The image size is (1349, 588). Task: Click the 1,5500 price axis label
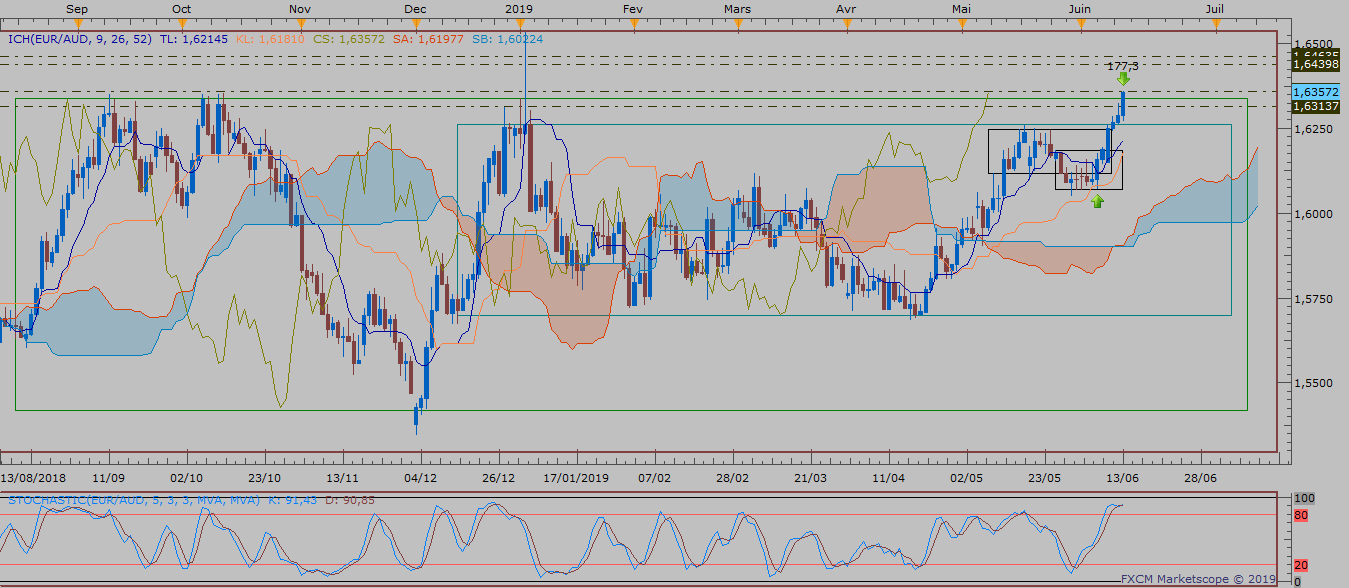point(1312,383)
